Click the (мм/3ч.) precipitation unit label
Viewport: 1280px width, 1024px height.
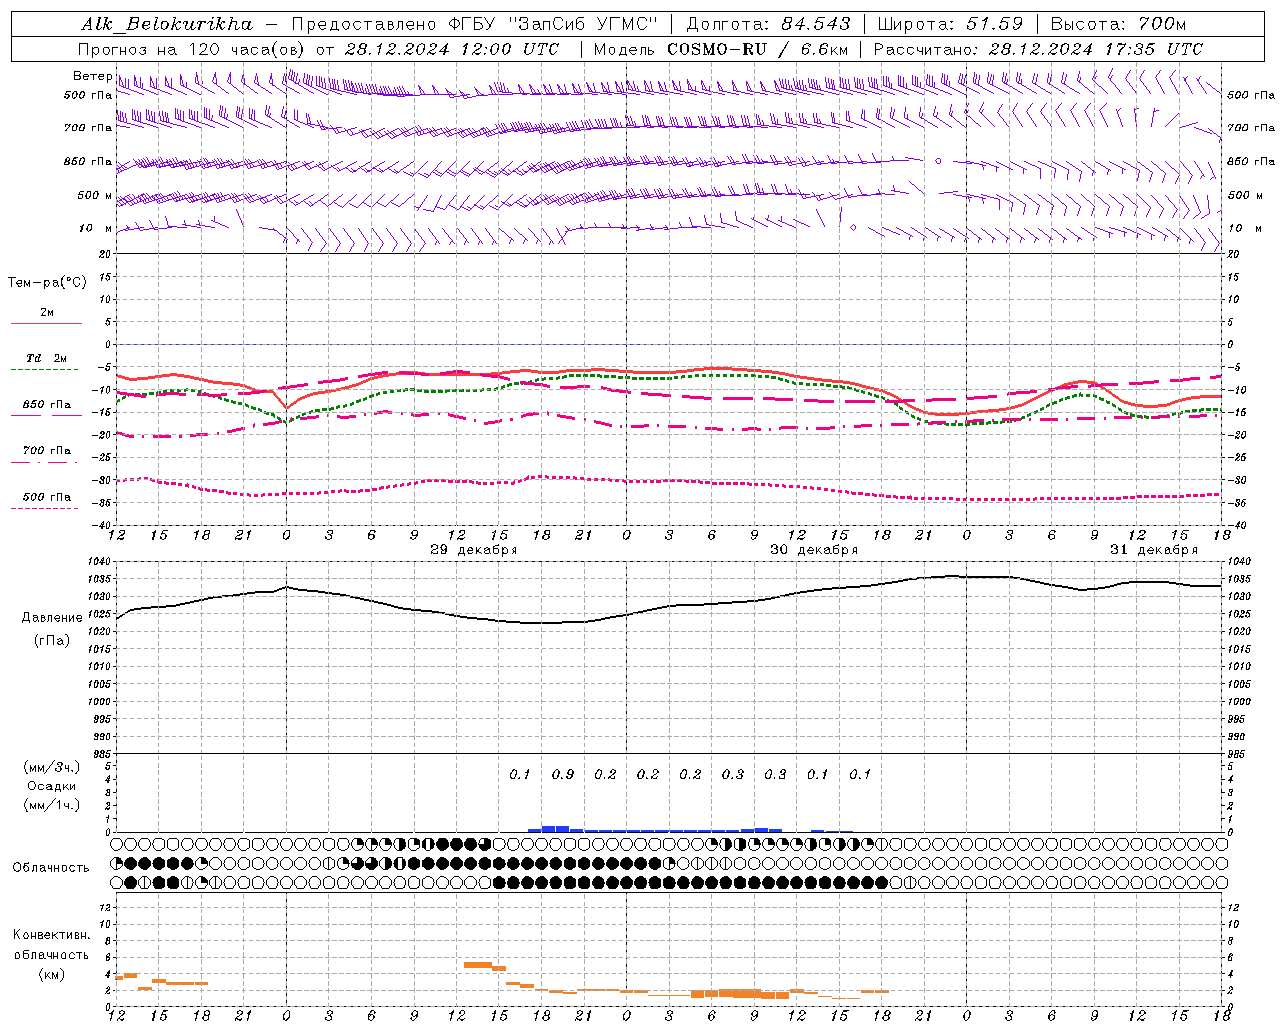tap(52, 767)
